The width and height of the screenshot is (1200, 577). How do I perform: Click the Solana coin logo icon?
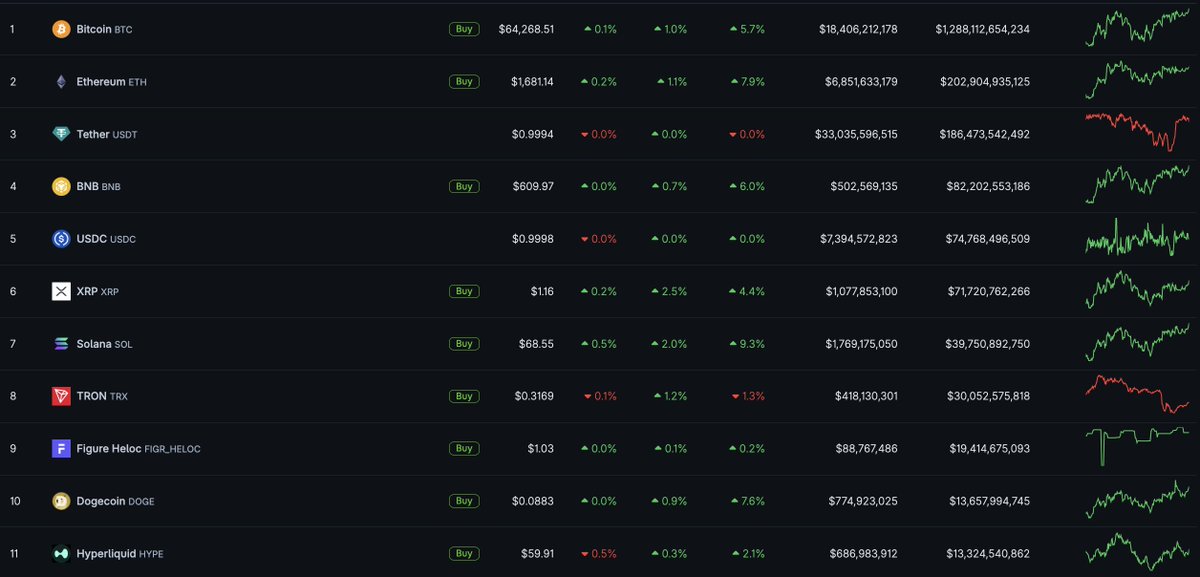coord(61,344)
